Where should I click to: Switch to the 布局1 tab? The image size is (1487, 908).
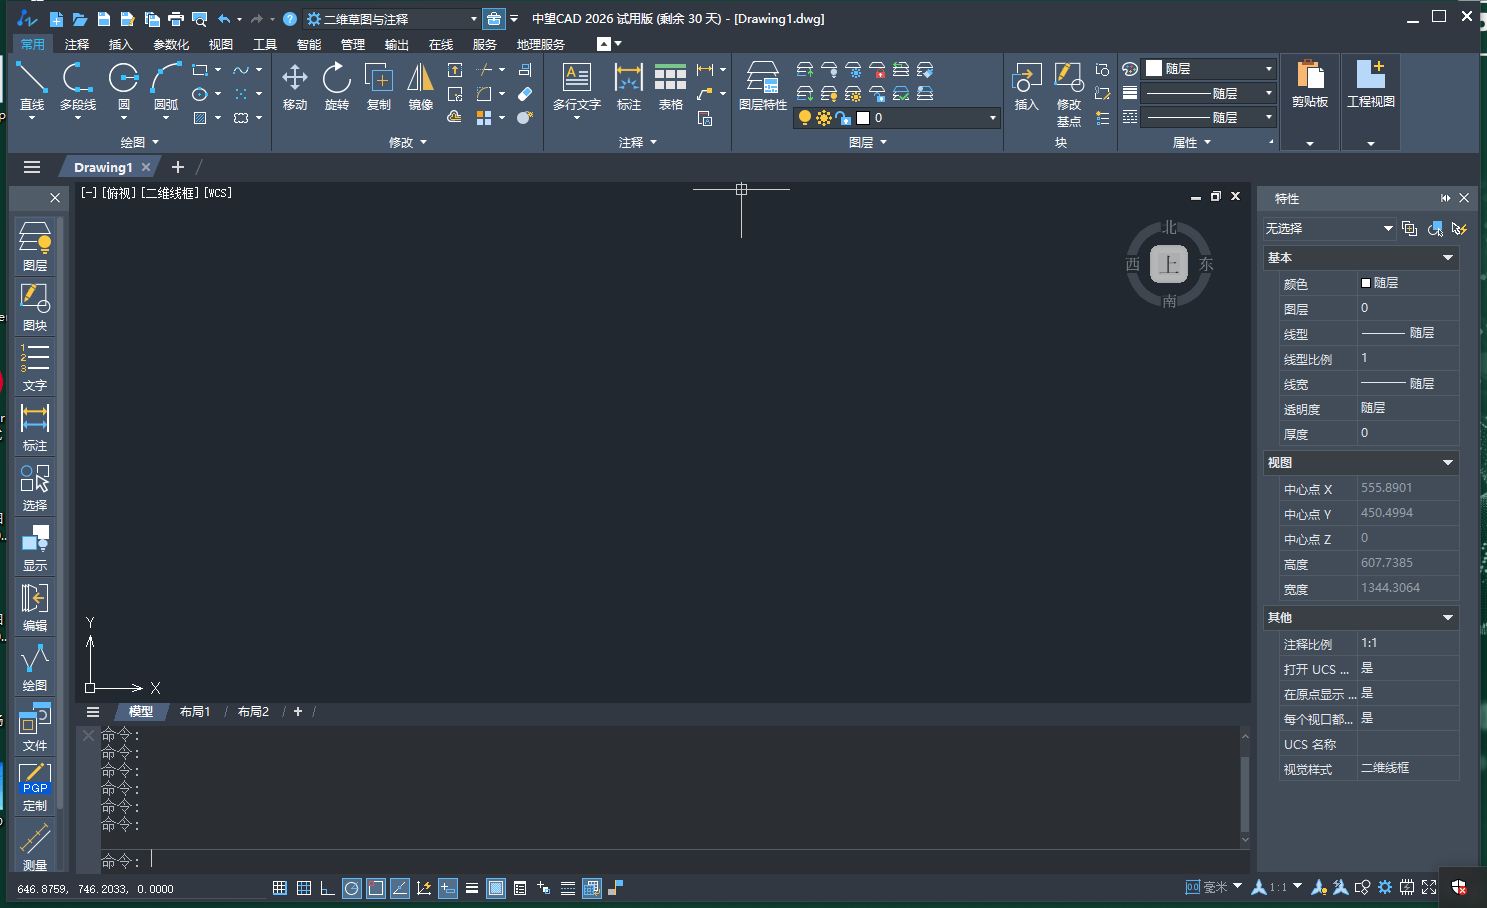[195, 712]
